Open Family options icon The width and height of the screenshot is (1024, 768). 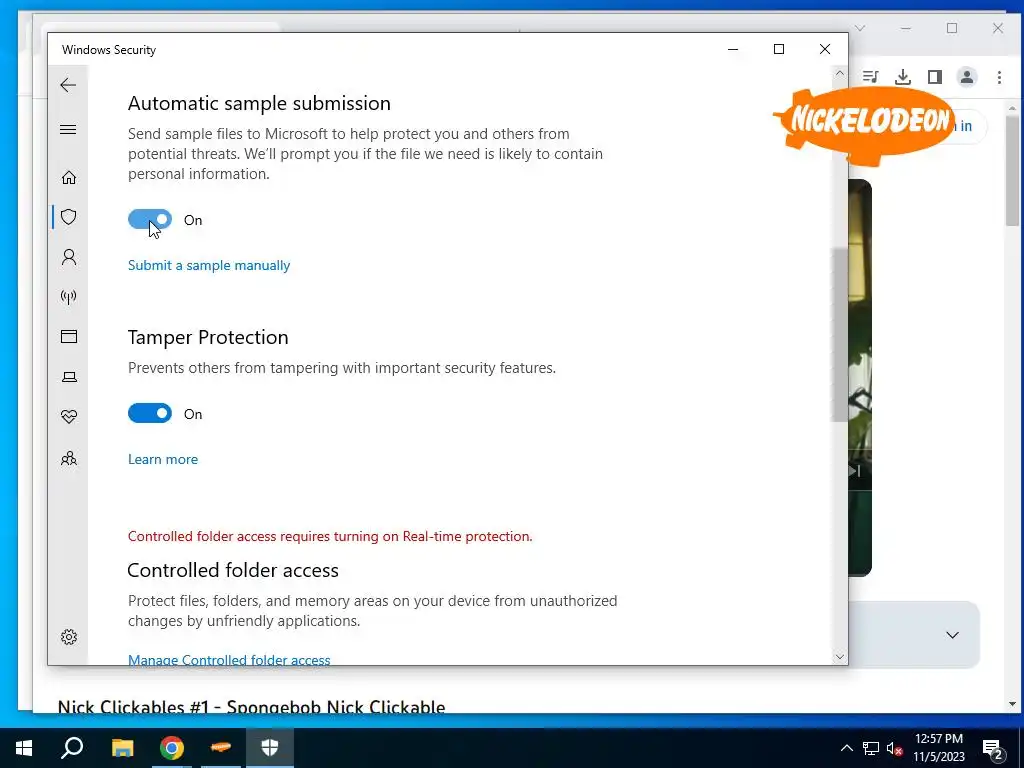[69, 458]
